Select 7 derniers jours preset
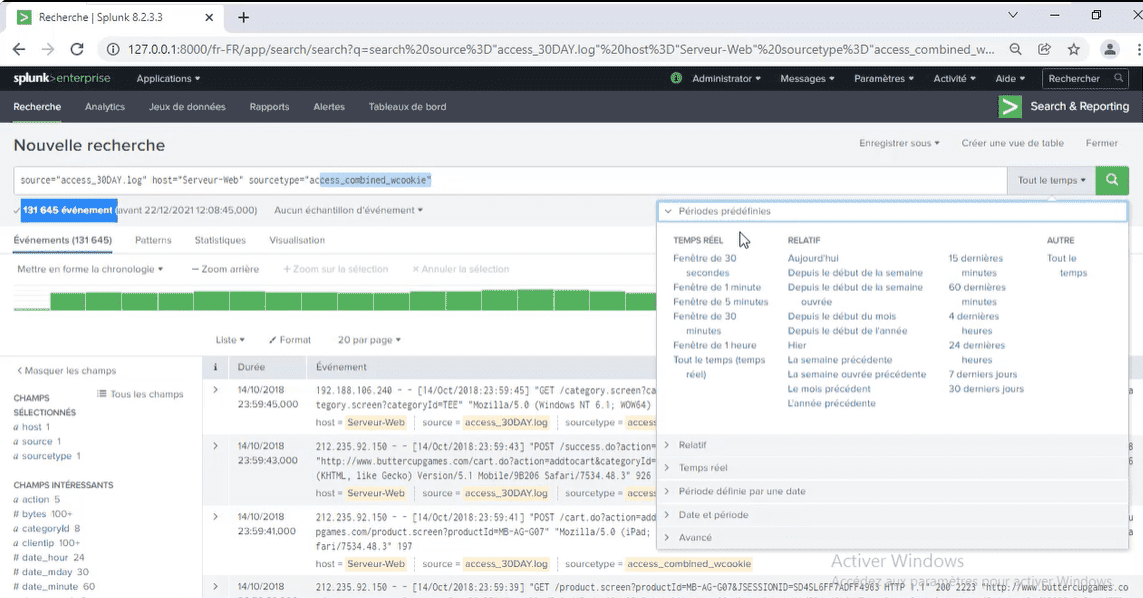1143x598 pixels. 983,374
